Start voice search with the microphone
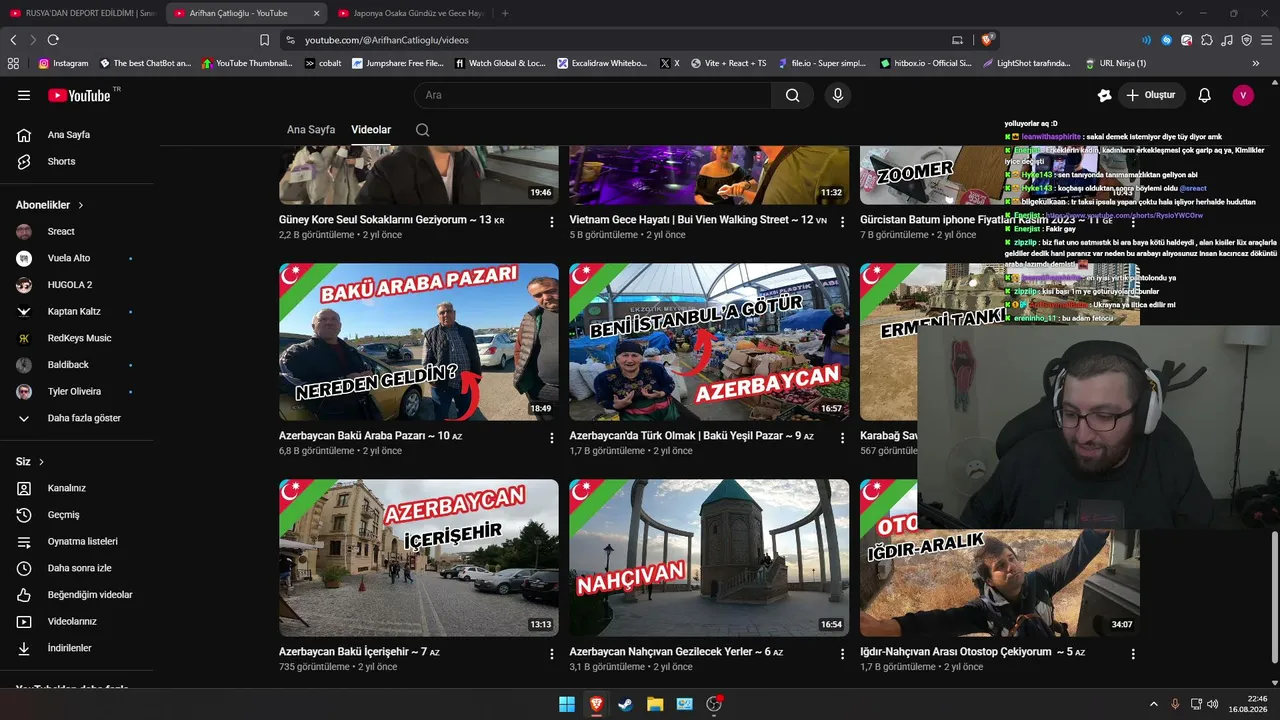The width and height of the screenshot is (1280, 720). click(x=838, y=95)
